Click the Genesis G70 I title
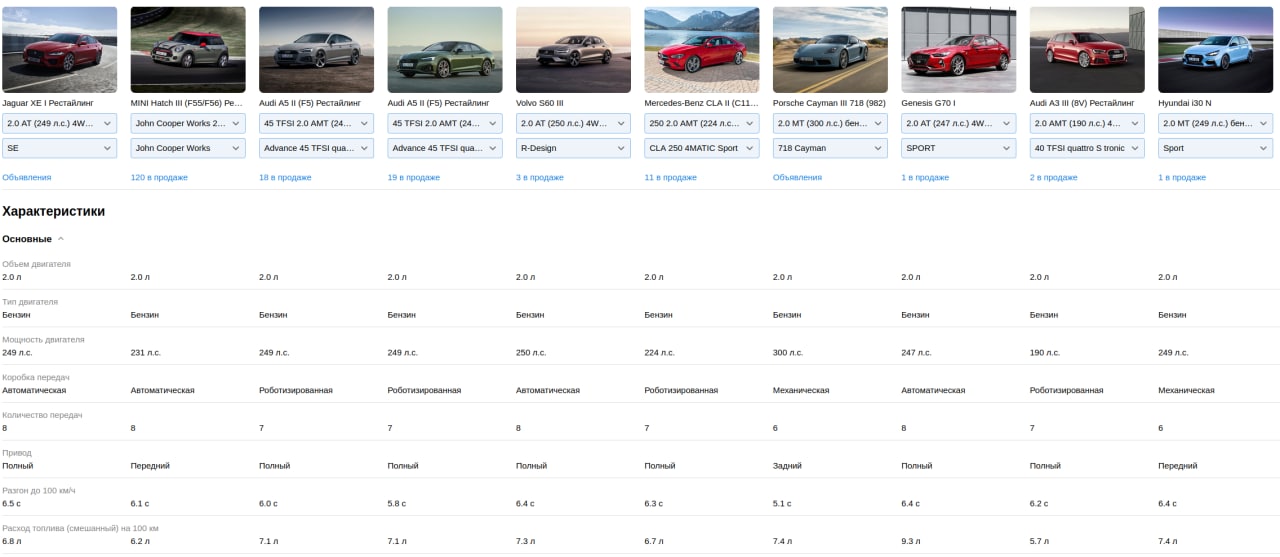Viewport: 1280px width, 557px height. point(929,102)
